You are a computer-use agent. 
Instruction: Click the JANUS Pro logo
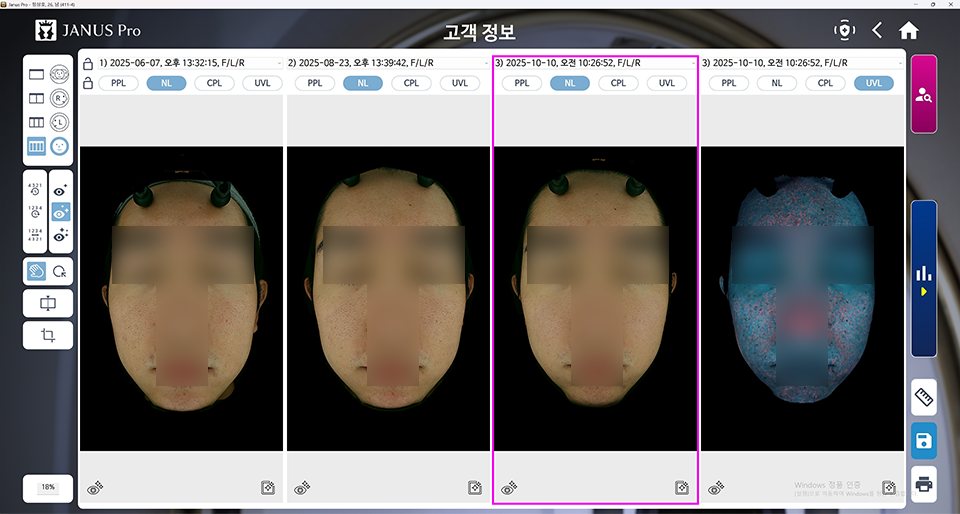88,30
